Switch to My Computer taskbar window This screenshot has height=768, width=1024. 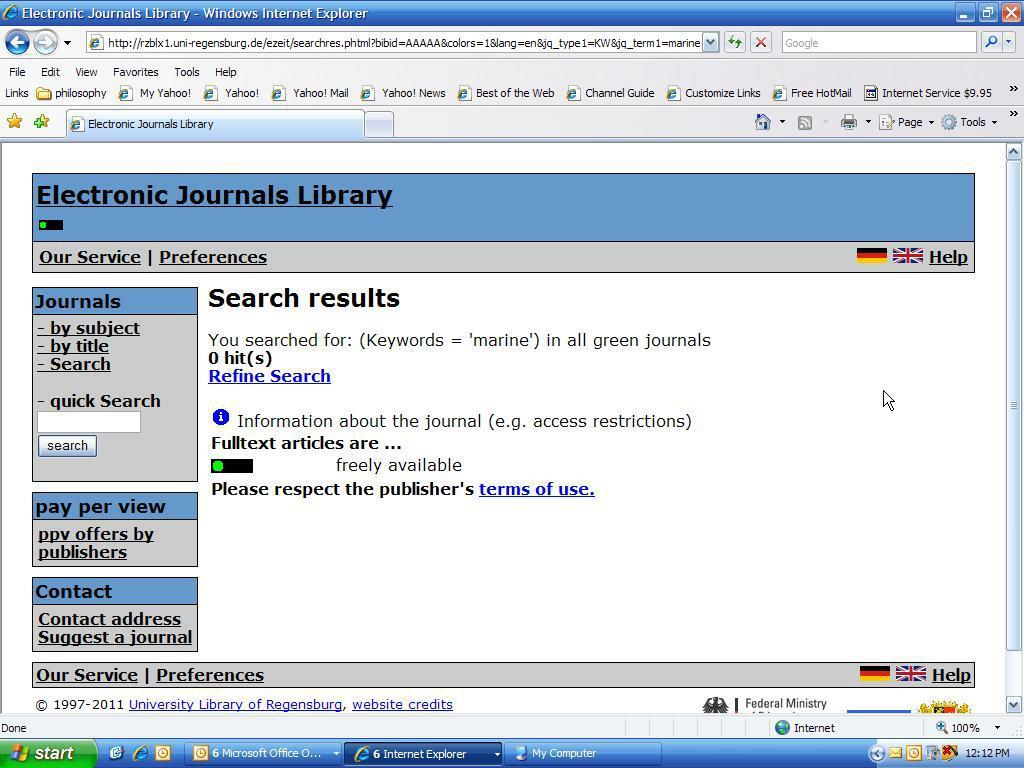584,754
